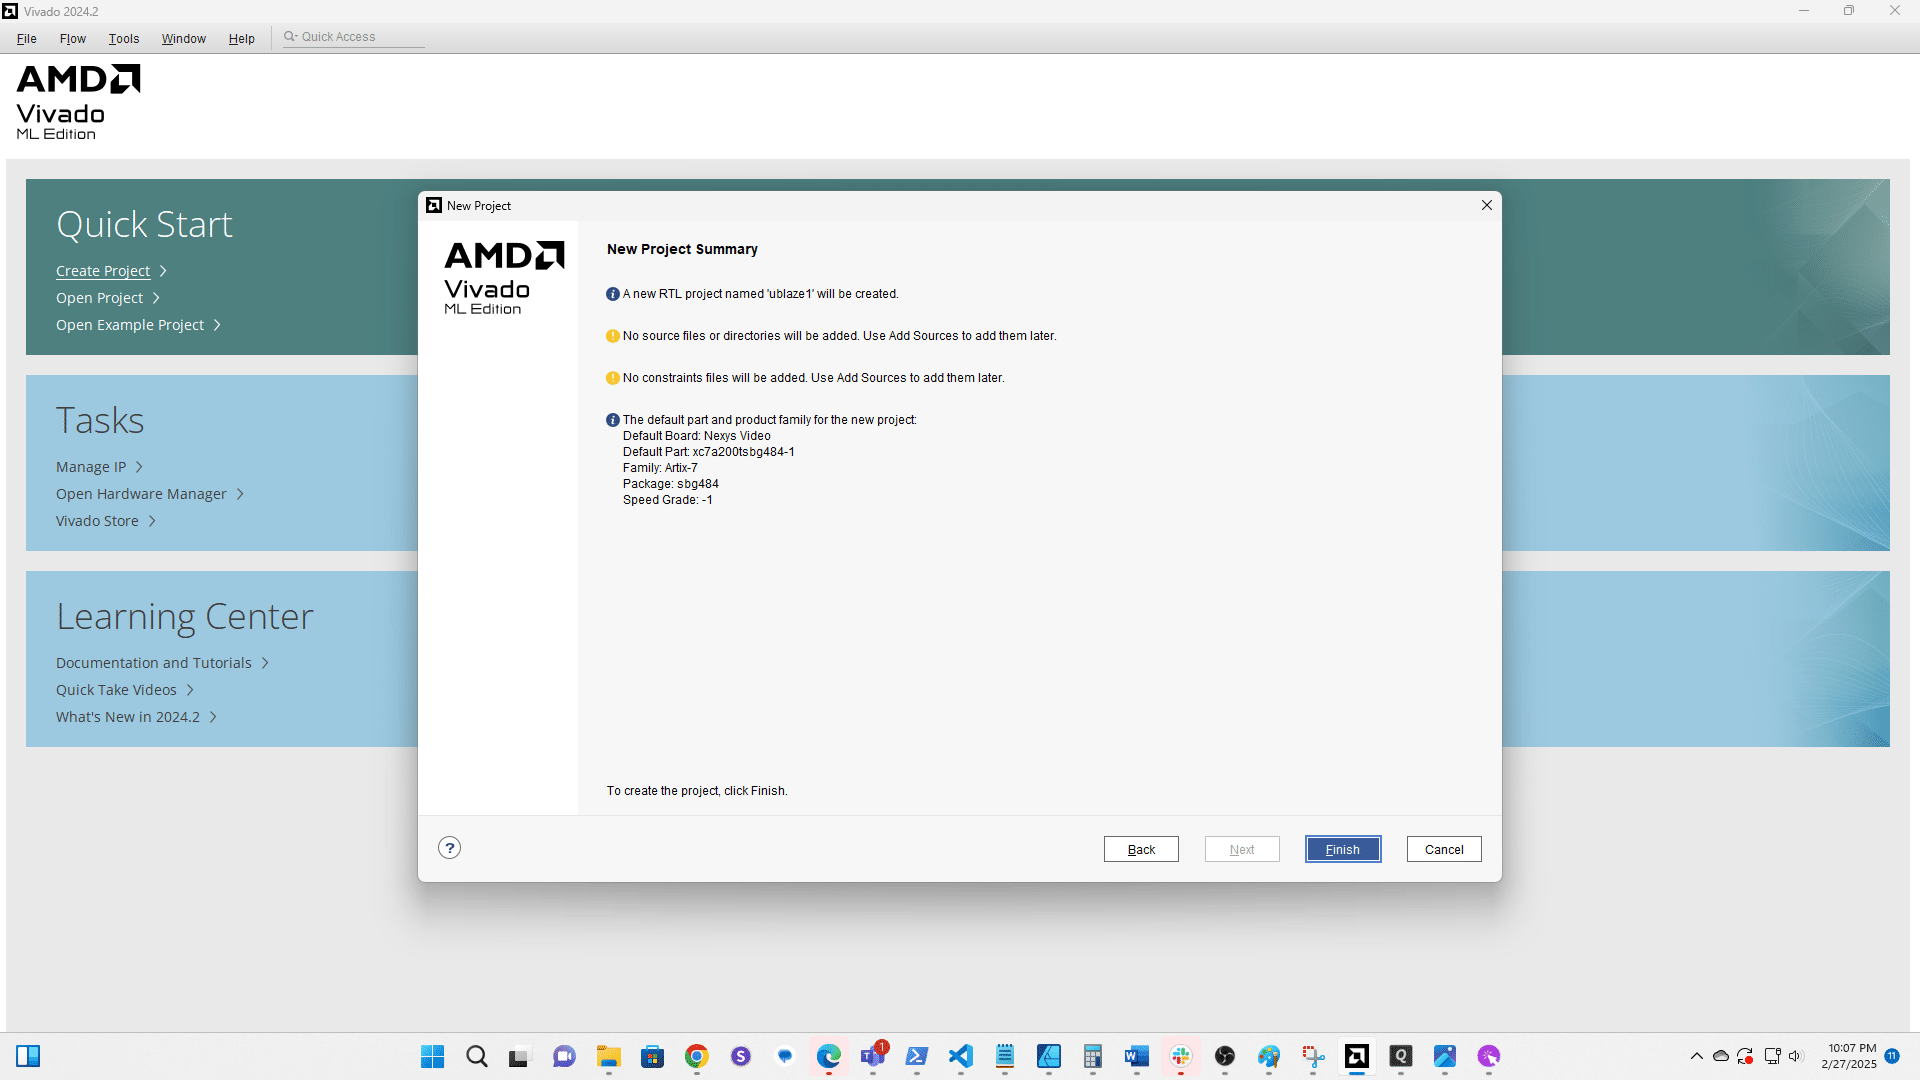Open Google Chrome from taskbar
Viewport: 1920px width, 1080px height.
pyautogui.click(x=697, y=1056)
